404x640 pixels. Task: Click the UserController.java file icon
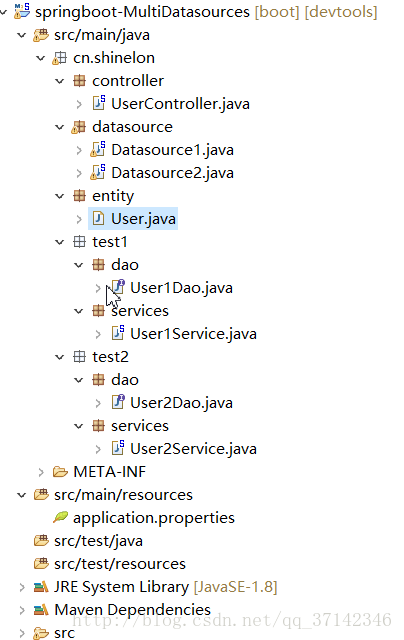pos(99,103)
